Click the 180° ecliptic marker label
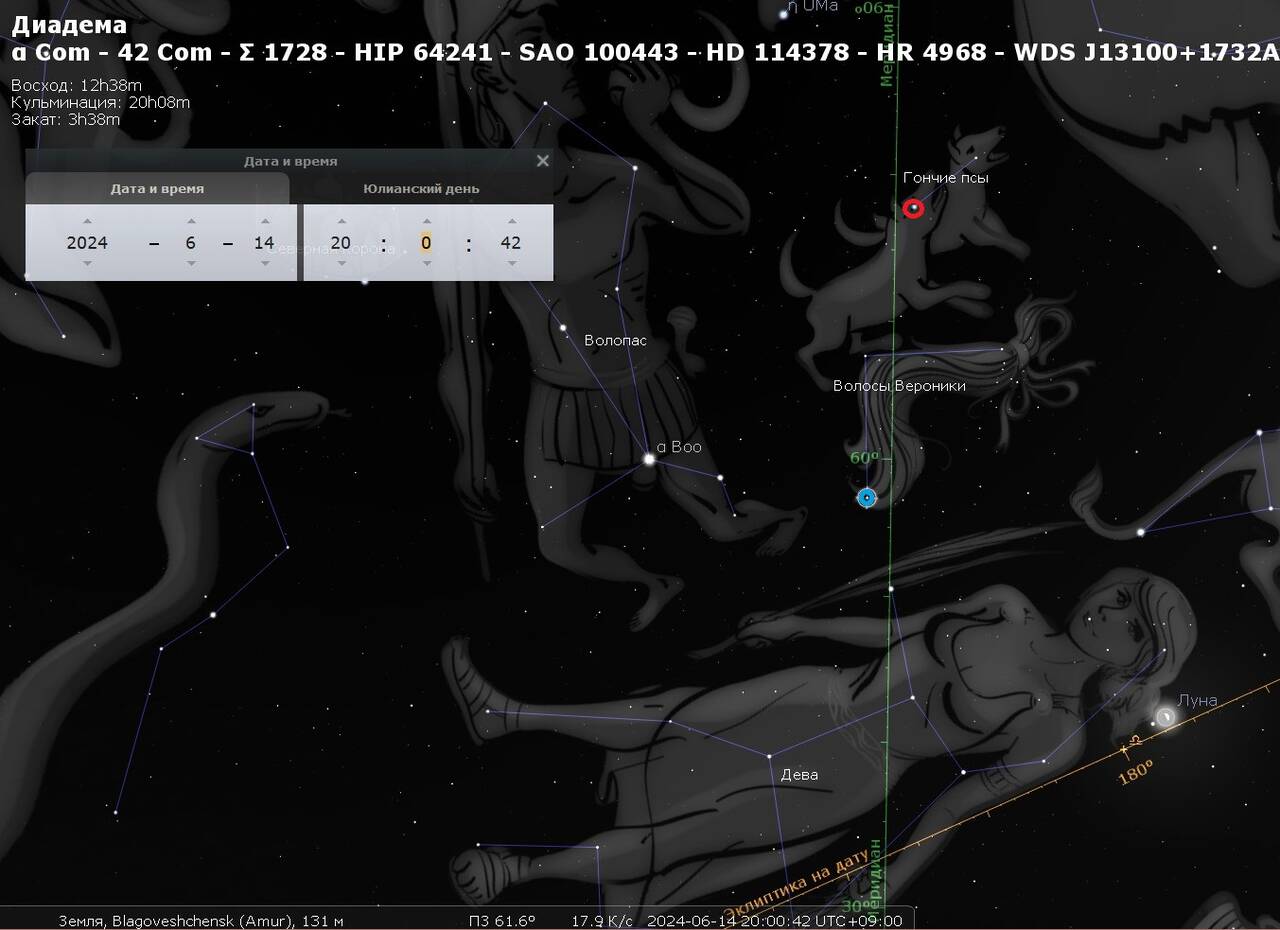 (x=1135, y=771)
